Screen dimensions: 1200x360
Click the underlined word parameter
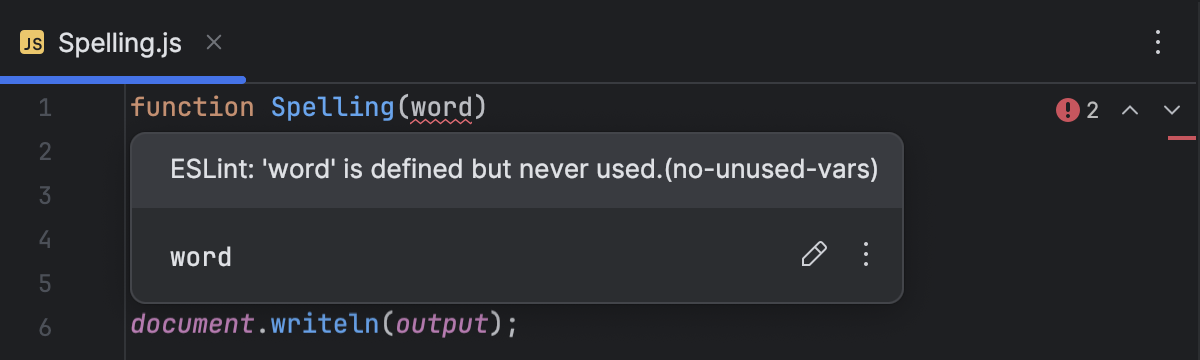(441, 107)
